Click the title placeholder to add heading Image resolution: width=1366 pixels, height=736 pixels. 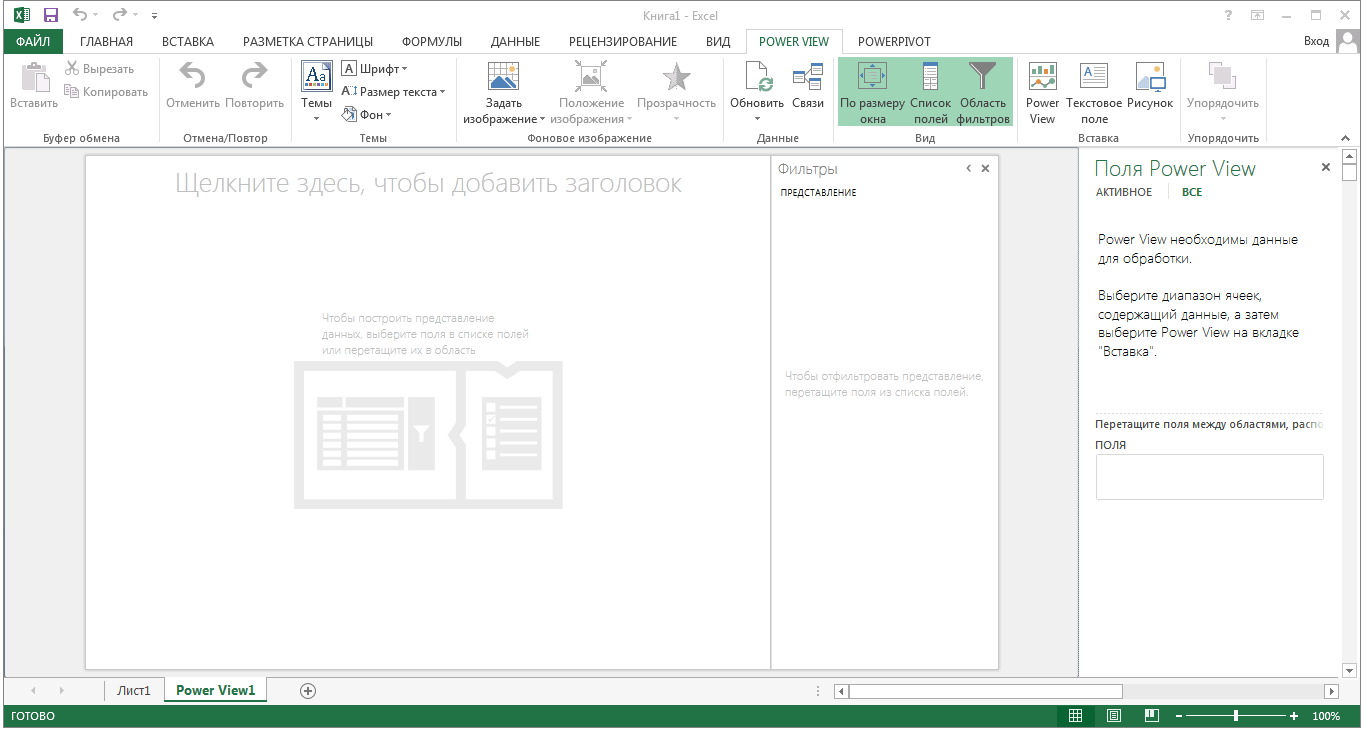coord(428,183)
